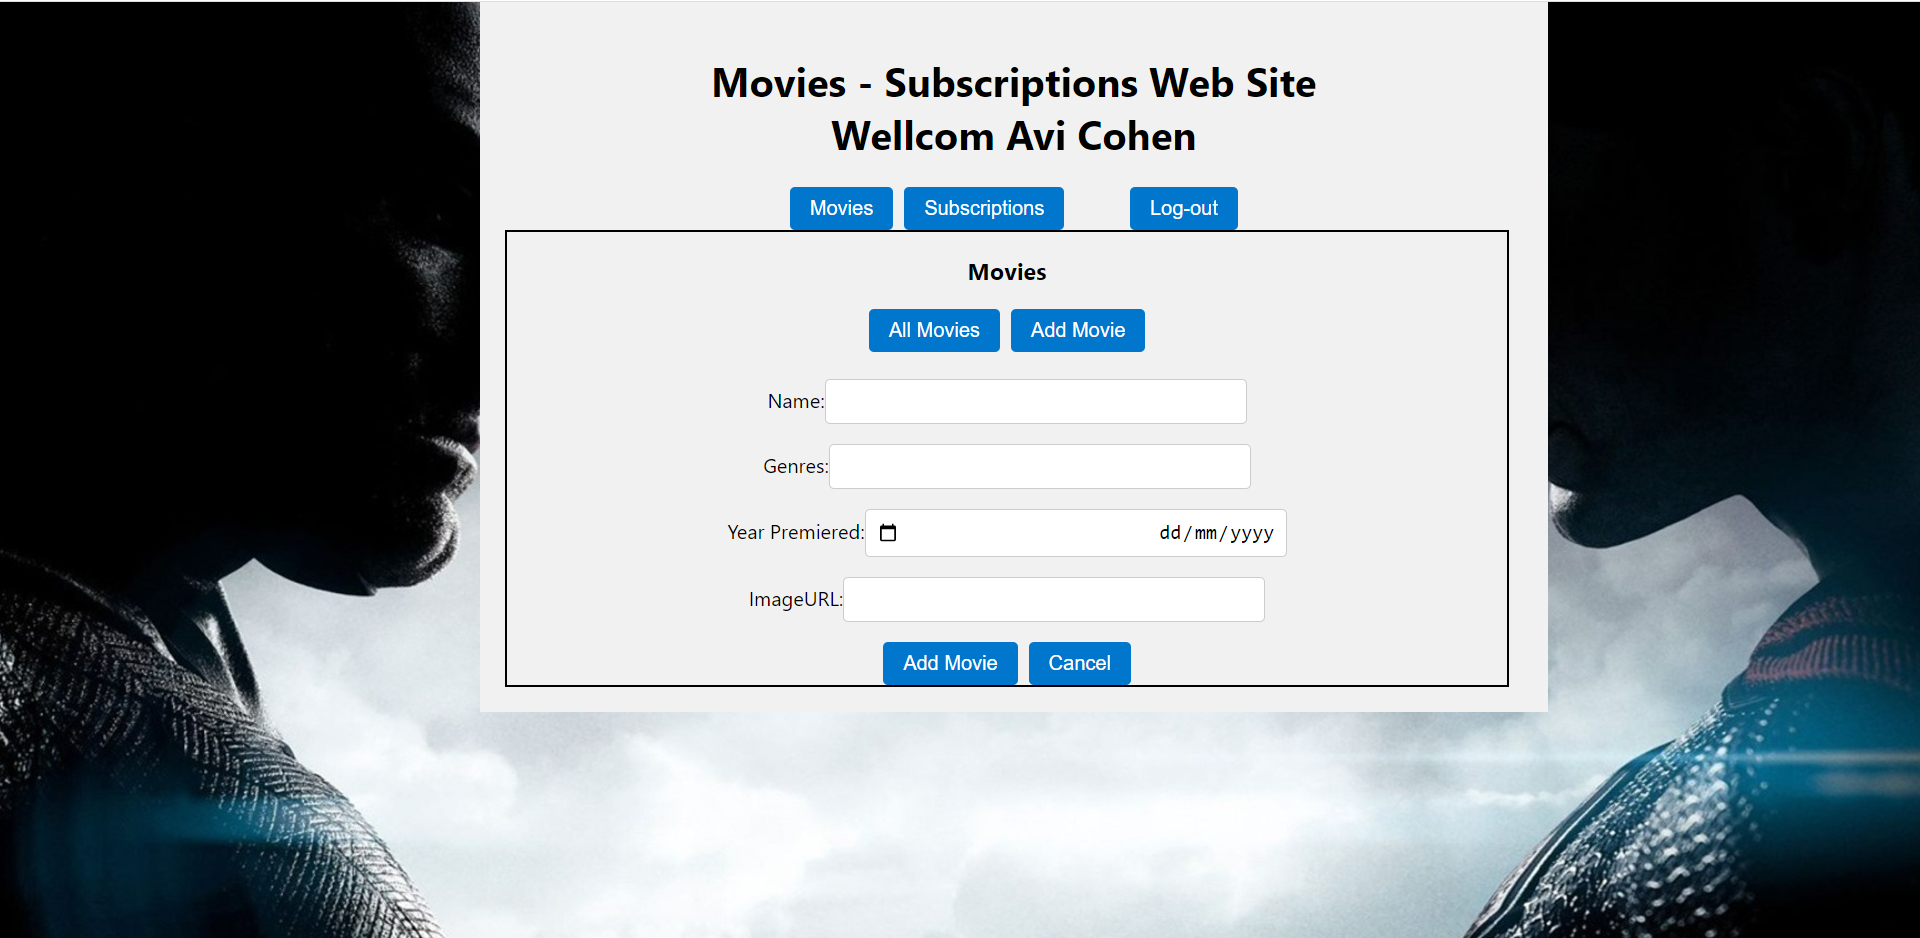Open the date picker calendar icon
This screenshot has width=1920, height=938.
(x=888, y=532)
